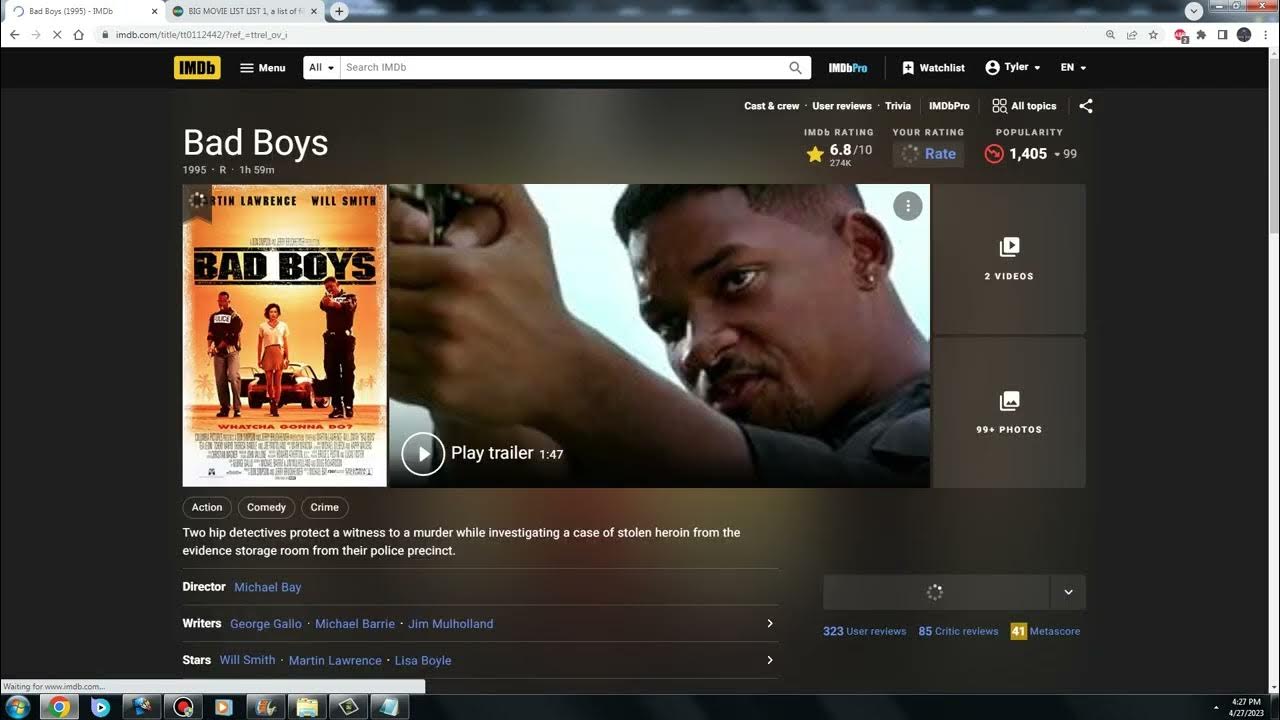Open the 85 Critic reviews link
Screen dimensions: 1280x720
tap(958, 631)
